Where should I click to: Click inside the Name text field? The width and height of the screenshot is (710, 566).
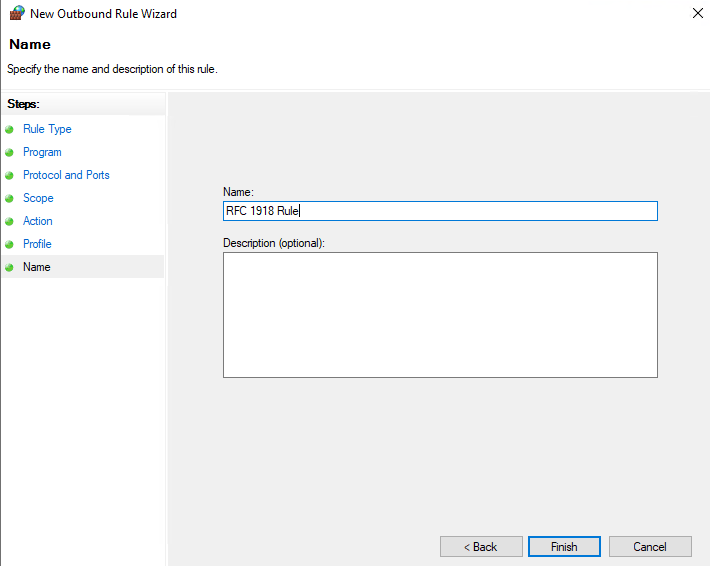click(440, 211)
